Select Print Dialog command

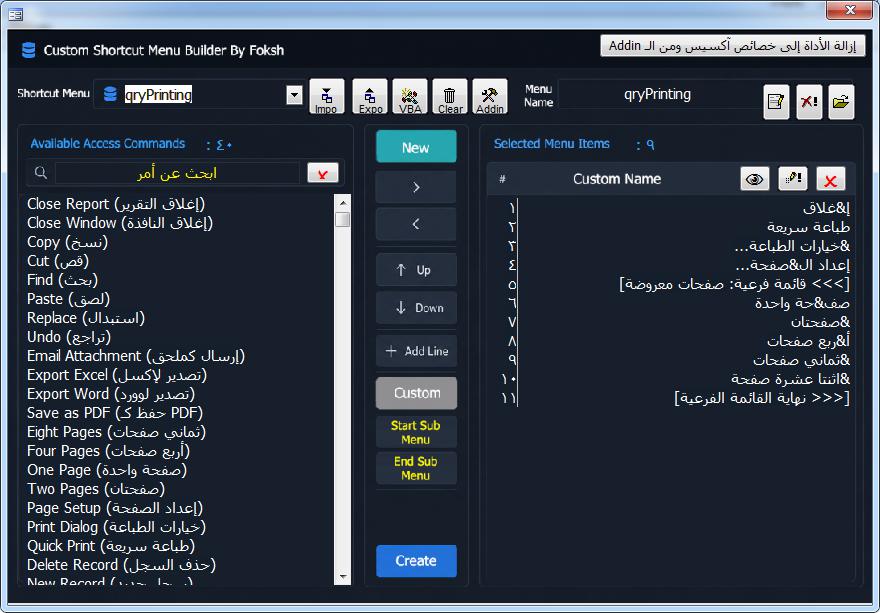(x=177, y=527)
